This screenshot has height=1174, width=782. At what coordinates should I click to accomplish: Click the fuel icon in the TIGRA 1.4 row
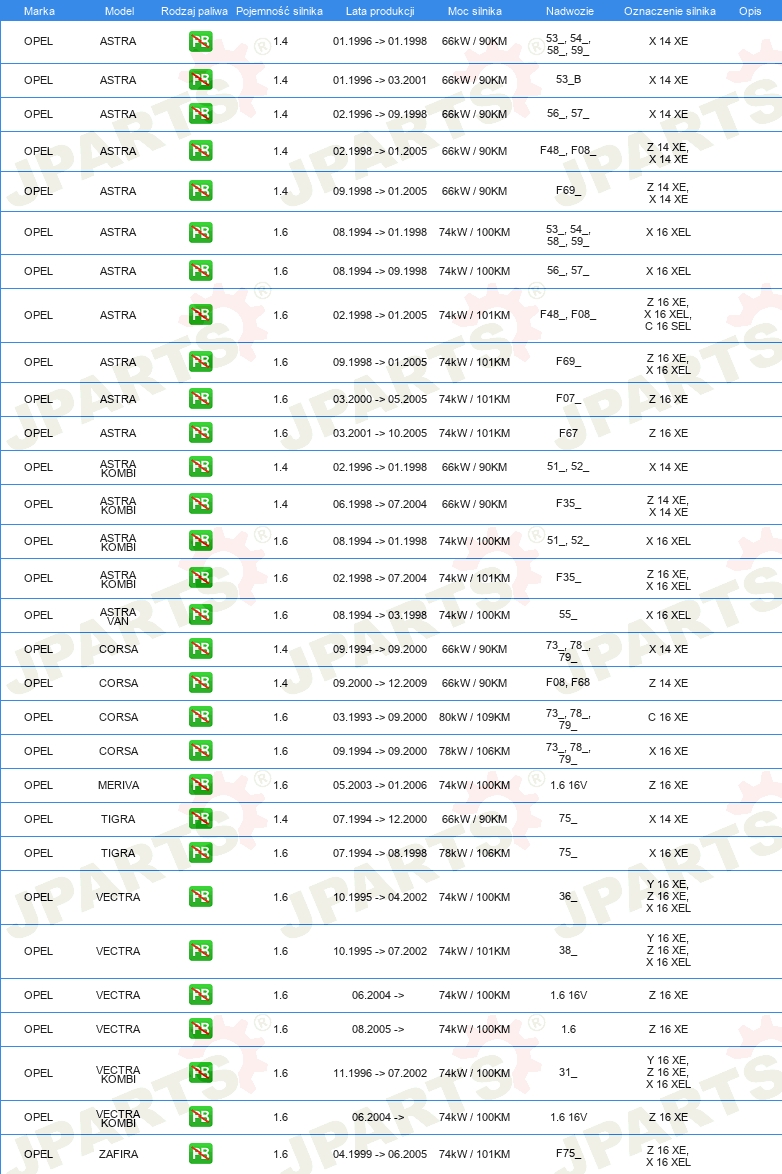click(200, 818)
